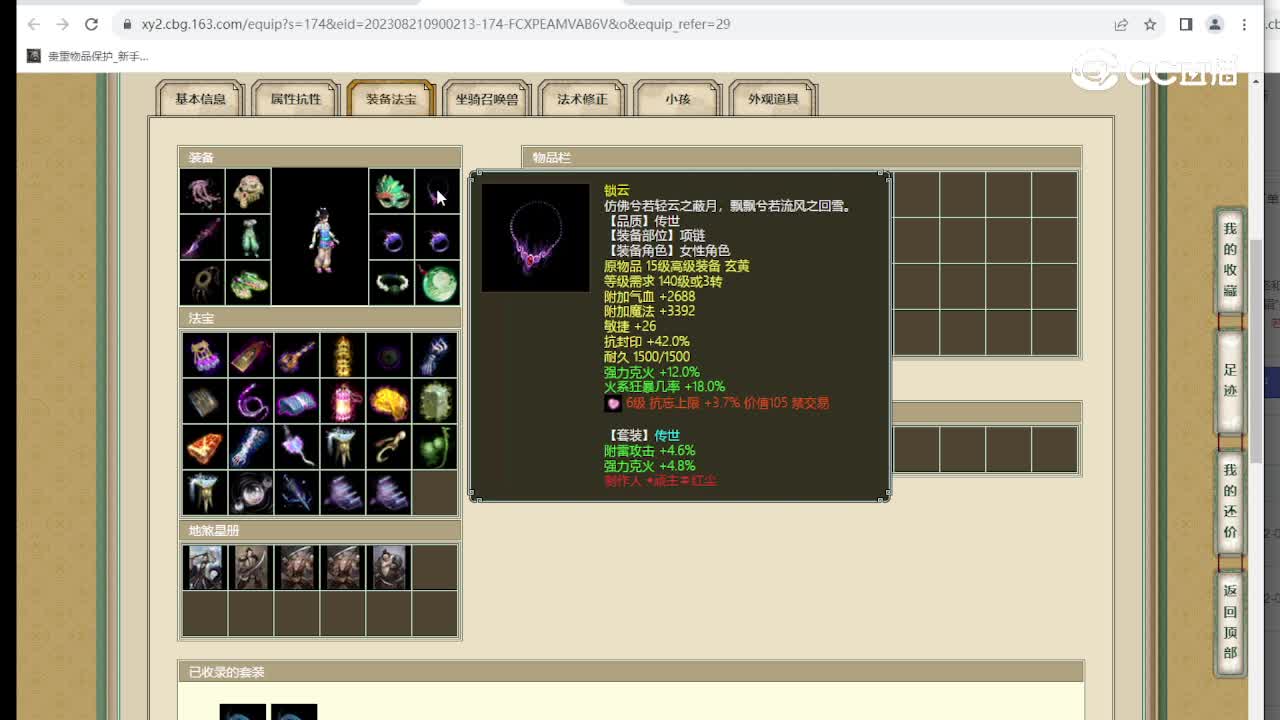Switch to the 坐骑召唤兽 tab
This screenshot has height=720, width=1280.
[487, 99]
